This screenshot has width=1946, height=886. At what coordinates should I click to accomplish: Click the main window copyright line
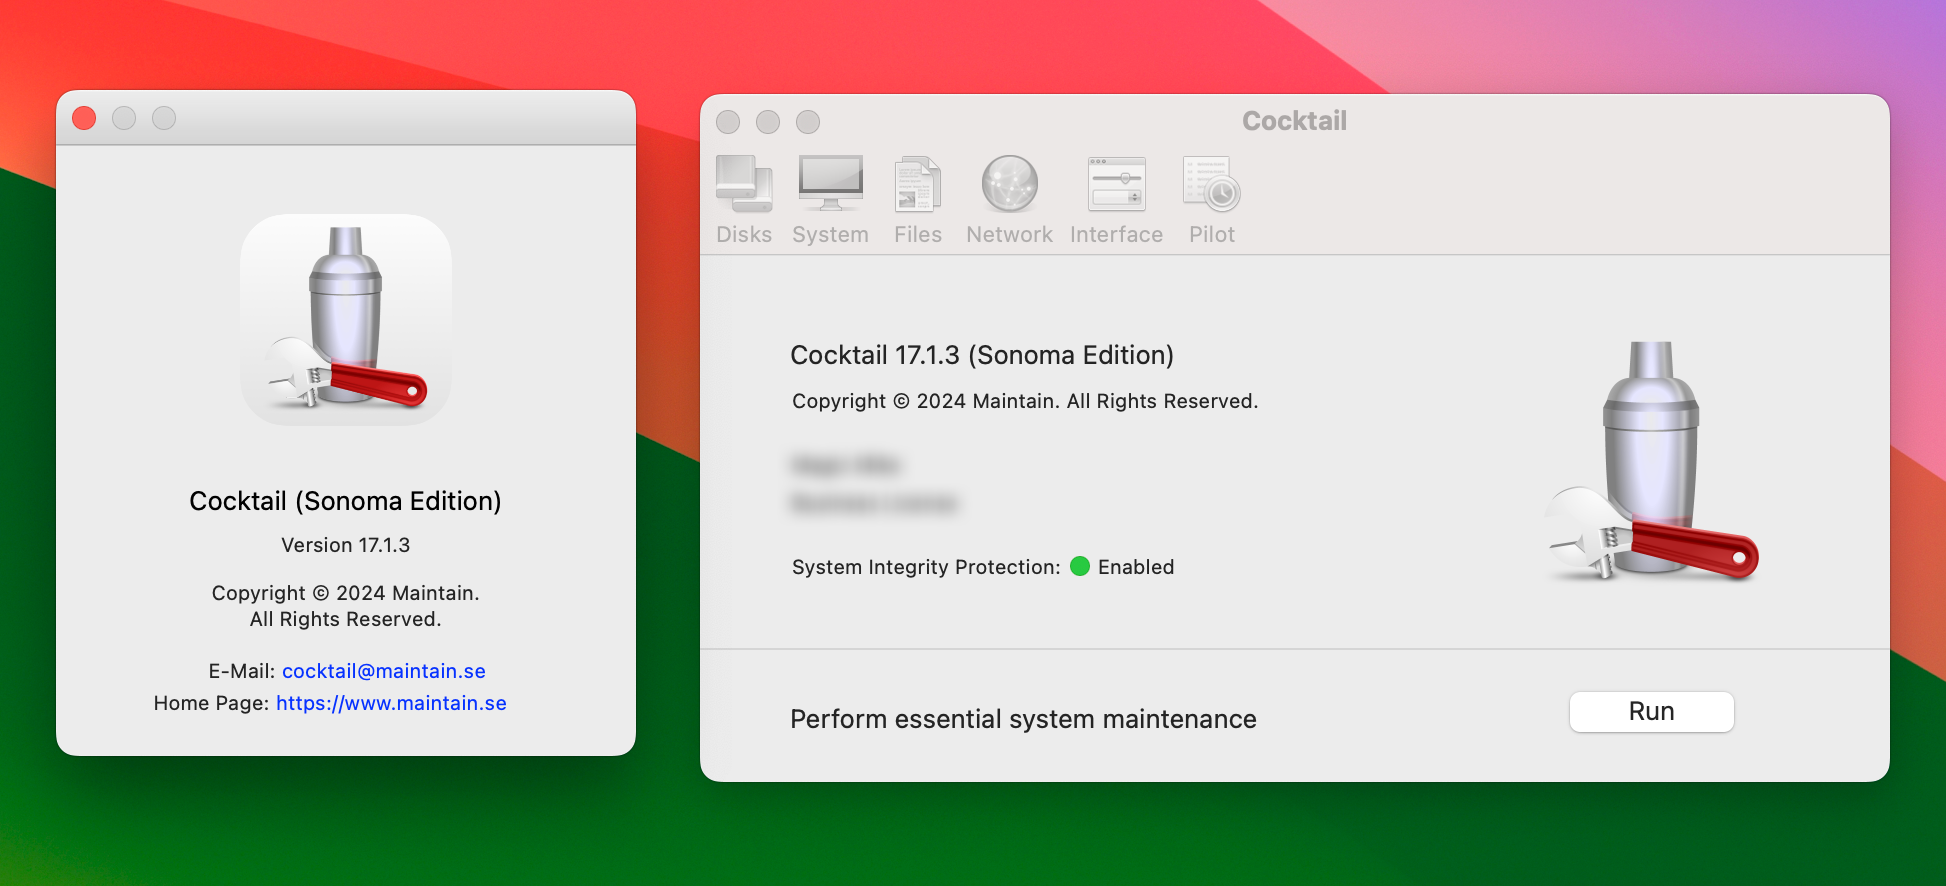[x=1025, y=401]
